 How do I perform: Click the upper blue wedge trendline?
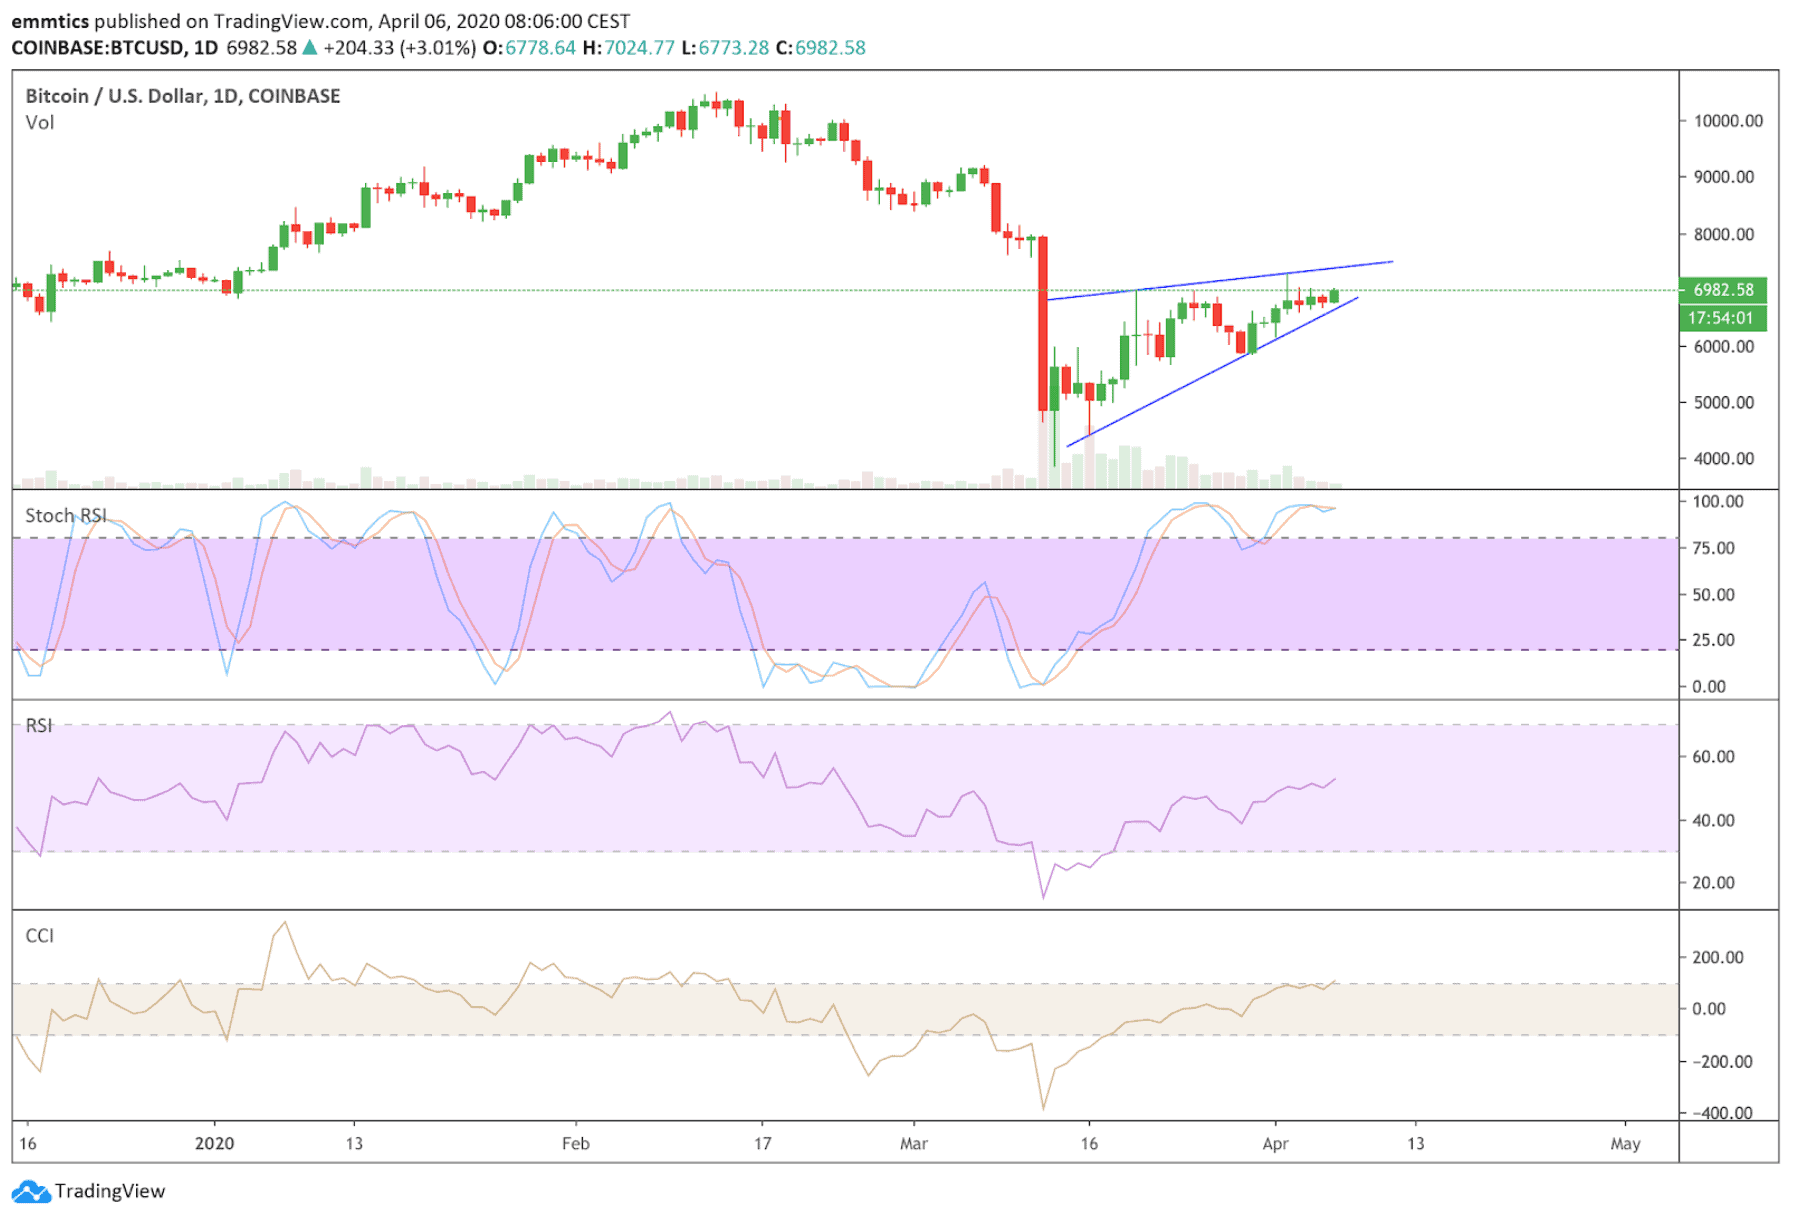coord(1220,281)
